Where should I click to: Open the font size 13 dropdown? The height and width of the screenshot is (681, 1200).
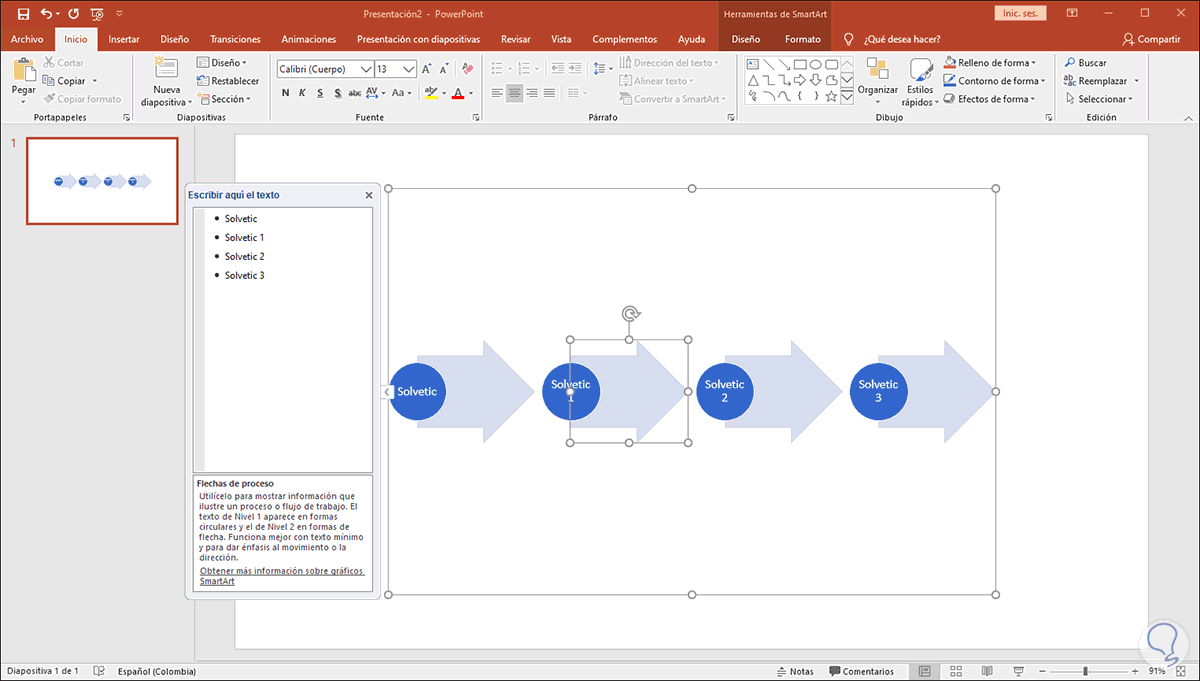pyautogui.click(x=409, y=69)
